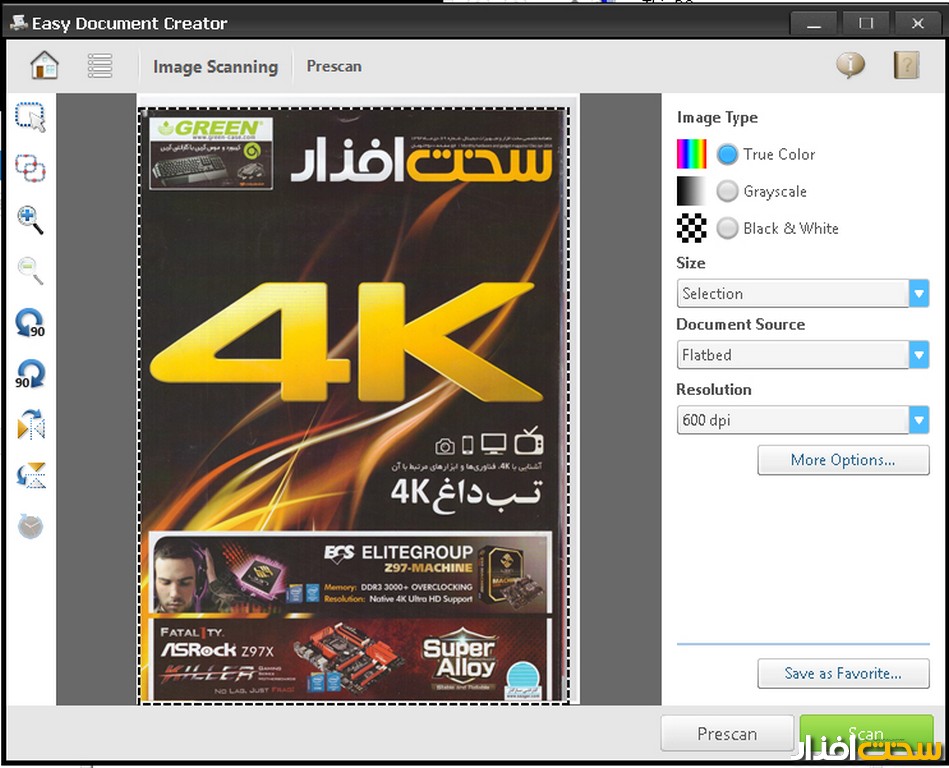
Task: Zoom out of the scanned preview
Action: [30, 270]
